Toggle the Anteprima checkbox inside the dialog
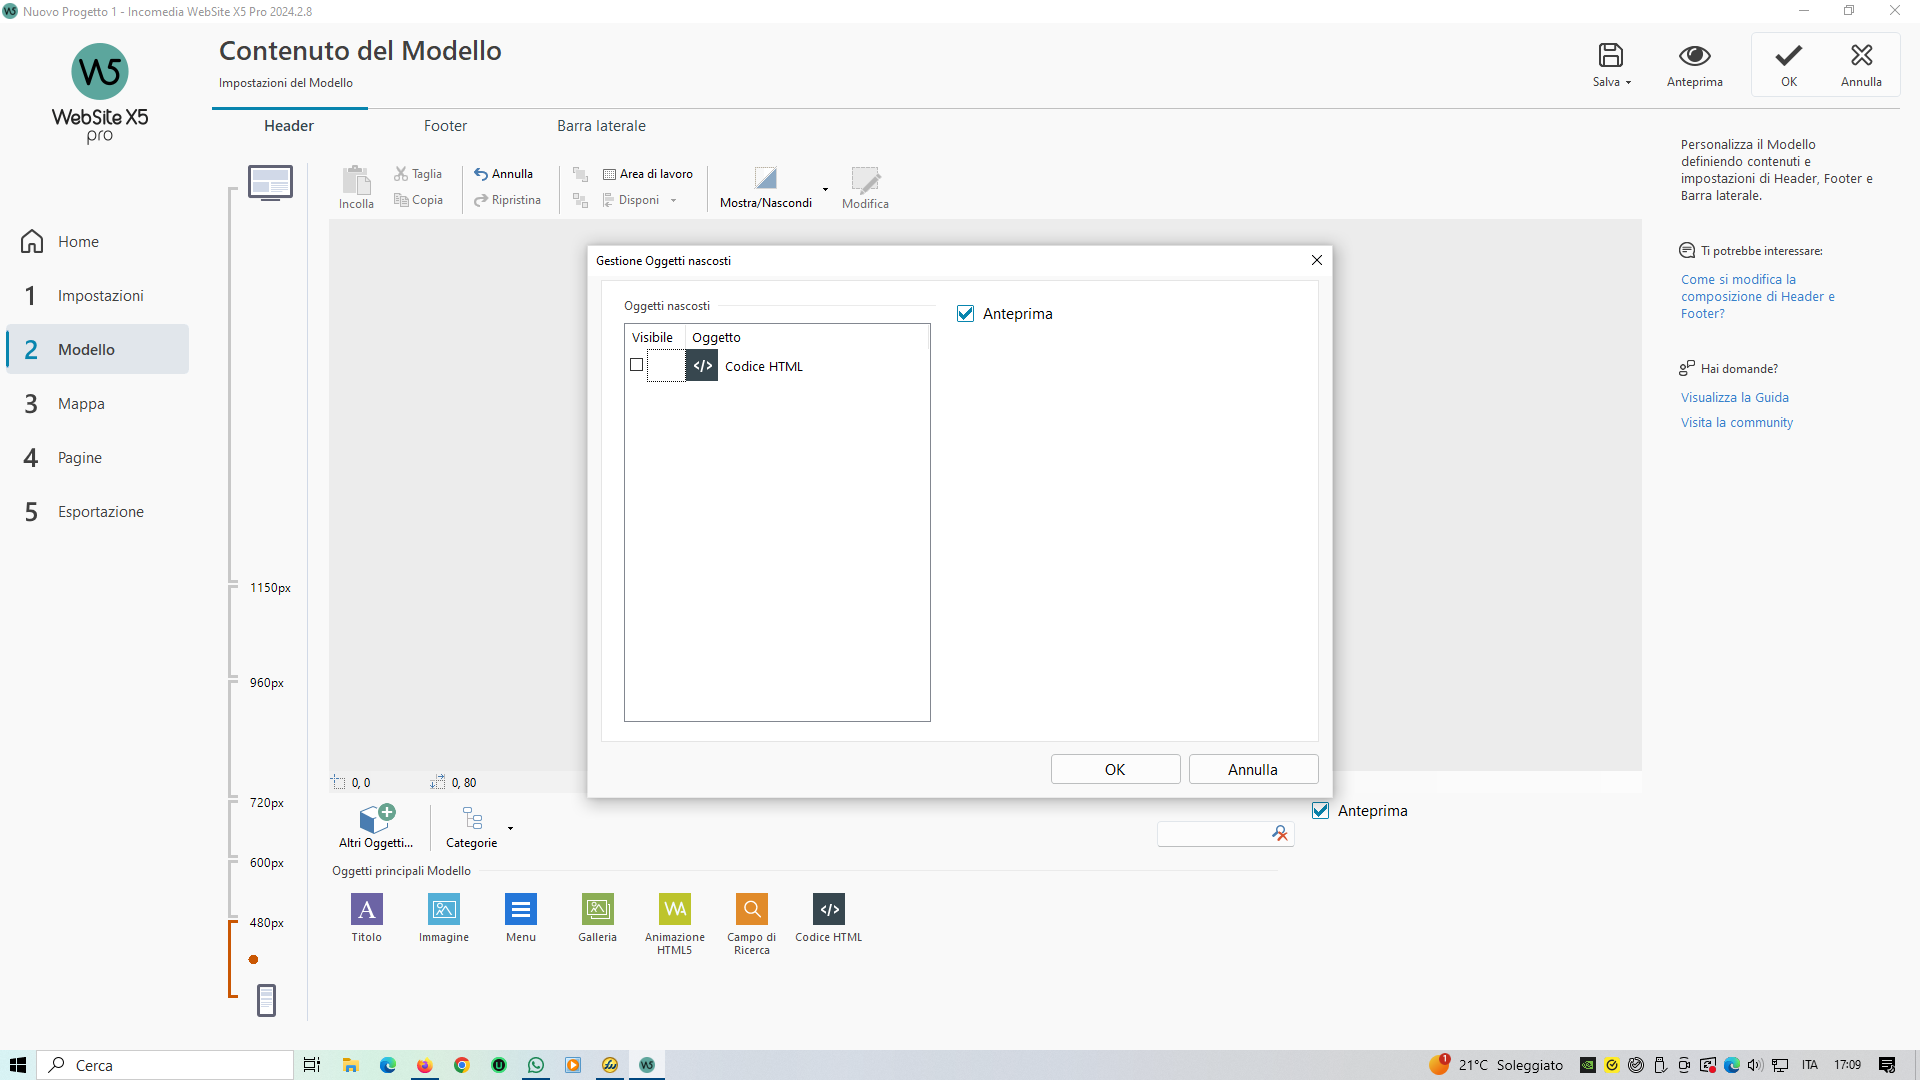This screenshot has width=1920, height=1080. (966, 314)
